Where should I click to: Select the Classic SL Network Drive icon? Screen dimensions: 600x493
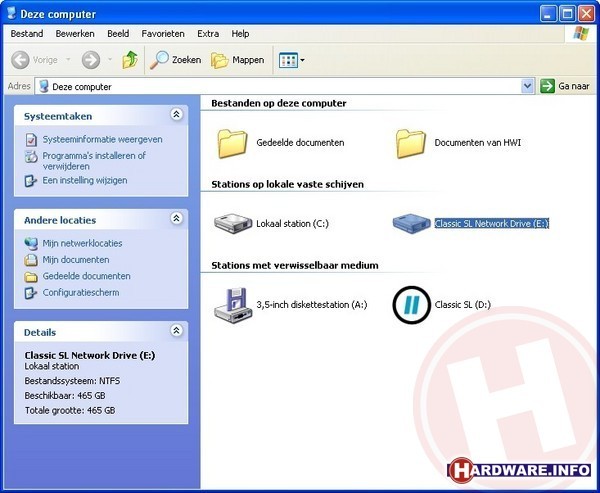(x=411, y=224)
